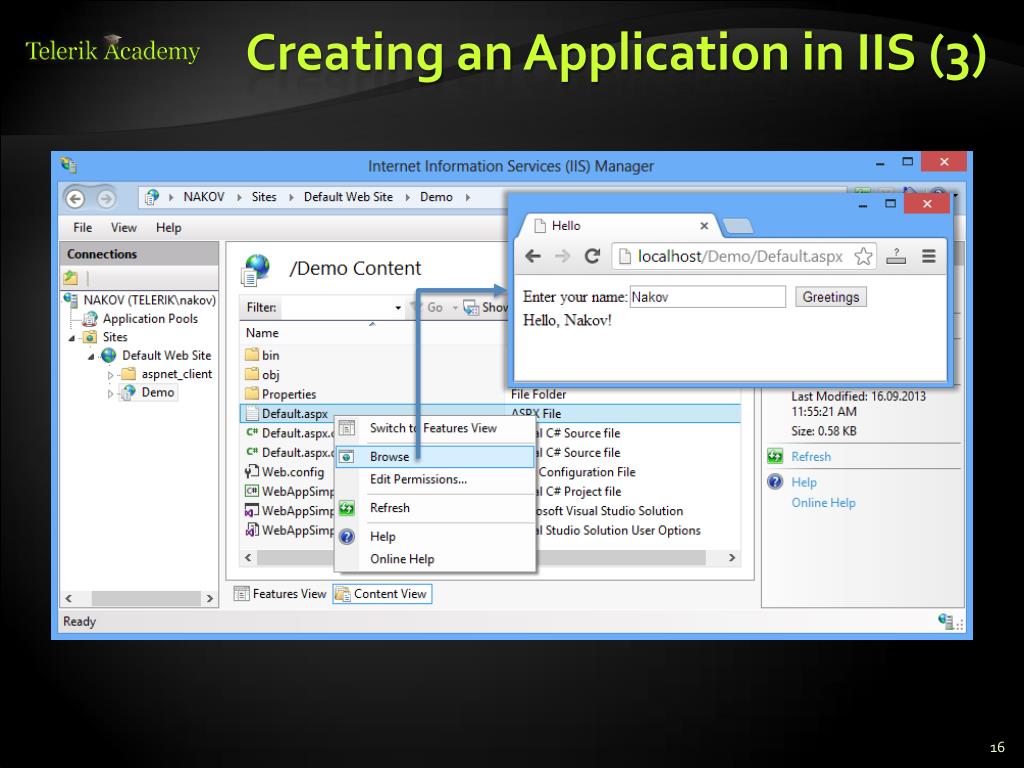1024x768 pixels.
Task: Click the Application Pools icon in tree
Action: [x=90, y=319]
